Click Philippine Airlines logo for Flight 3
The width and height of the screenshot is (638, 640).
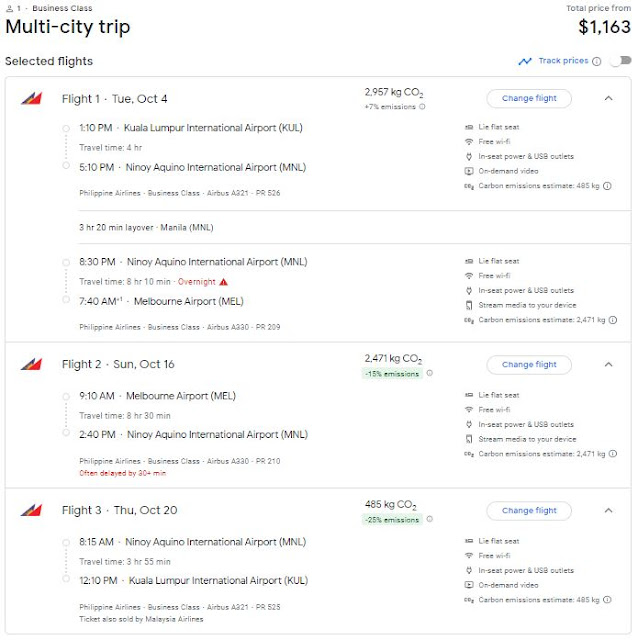point(31,511)
